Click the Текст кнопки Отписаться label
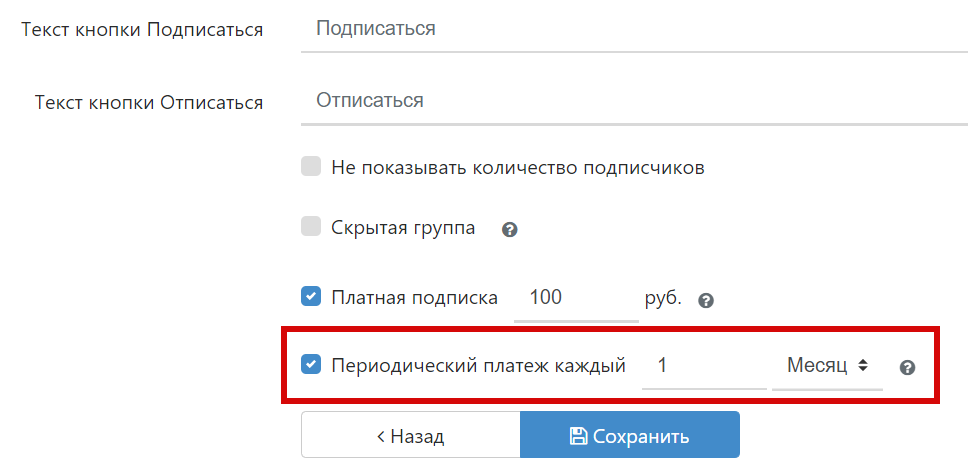Image resolution: width=968 pixels, height=474 pixels. point(149,103)
